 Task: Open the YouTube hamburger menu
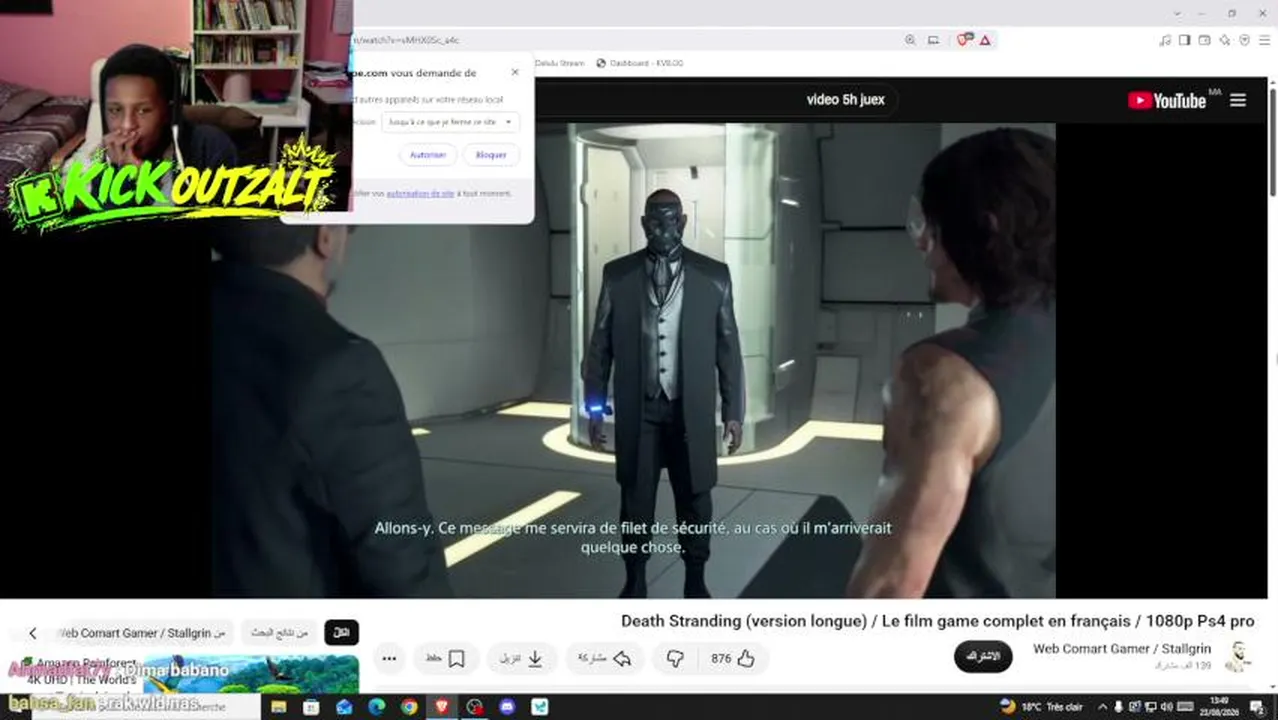[x=1238, y=100]
